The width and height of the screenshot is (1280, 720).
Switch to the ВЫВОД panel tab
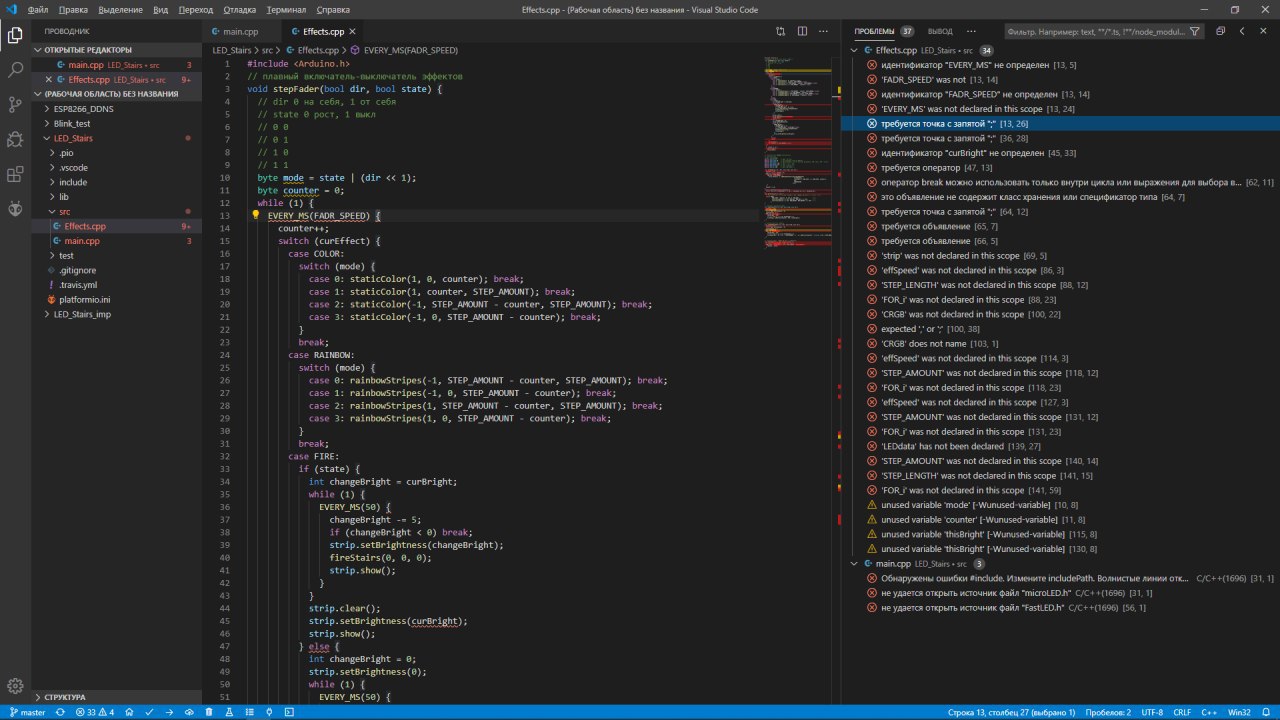pos(939,31)
